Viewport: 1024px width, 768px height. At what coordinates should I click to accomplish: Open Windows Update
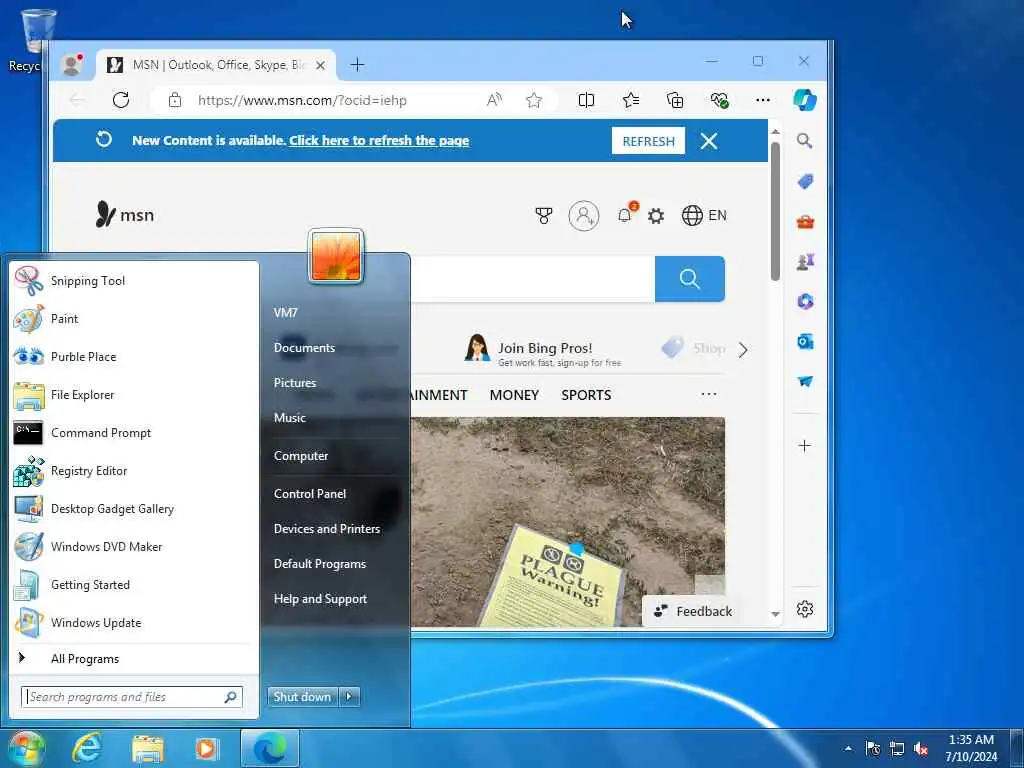[x=133, y=622]
